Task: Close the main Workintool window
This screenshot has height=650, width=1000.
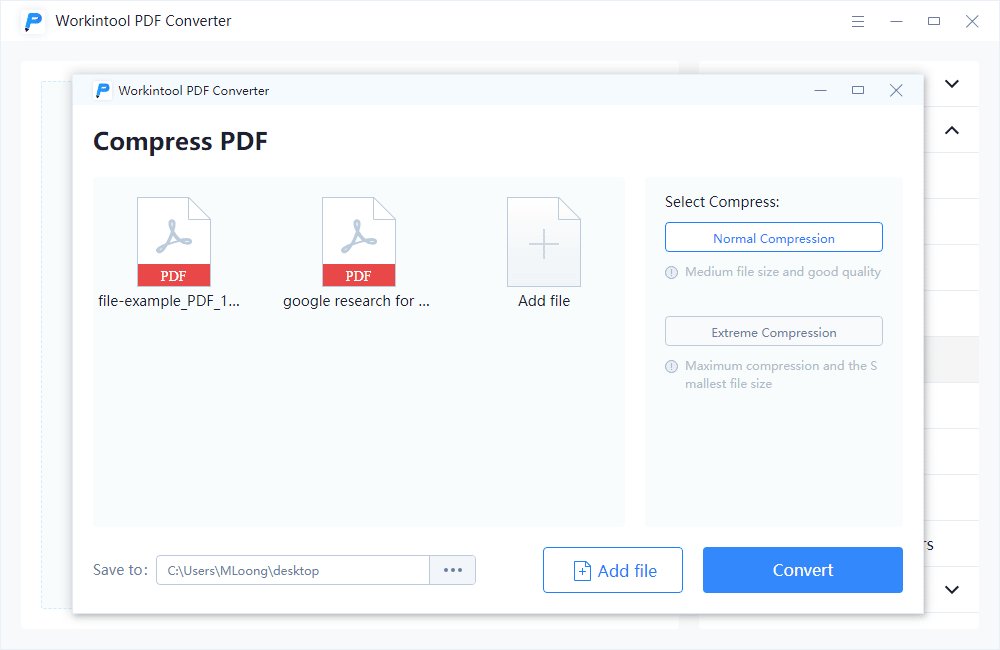Action: pyautogui.click(x=972, y=22)
